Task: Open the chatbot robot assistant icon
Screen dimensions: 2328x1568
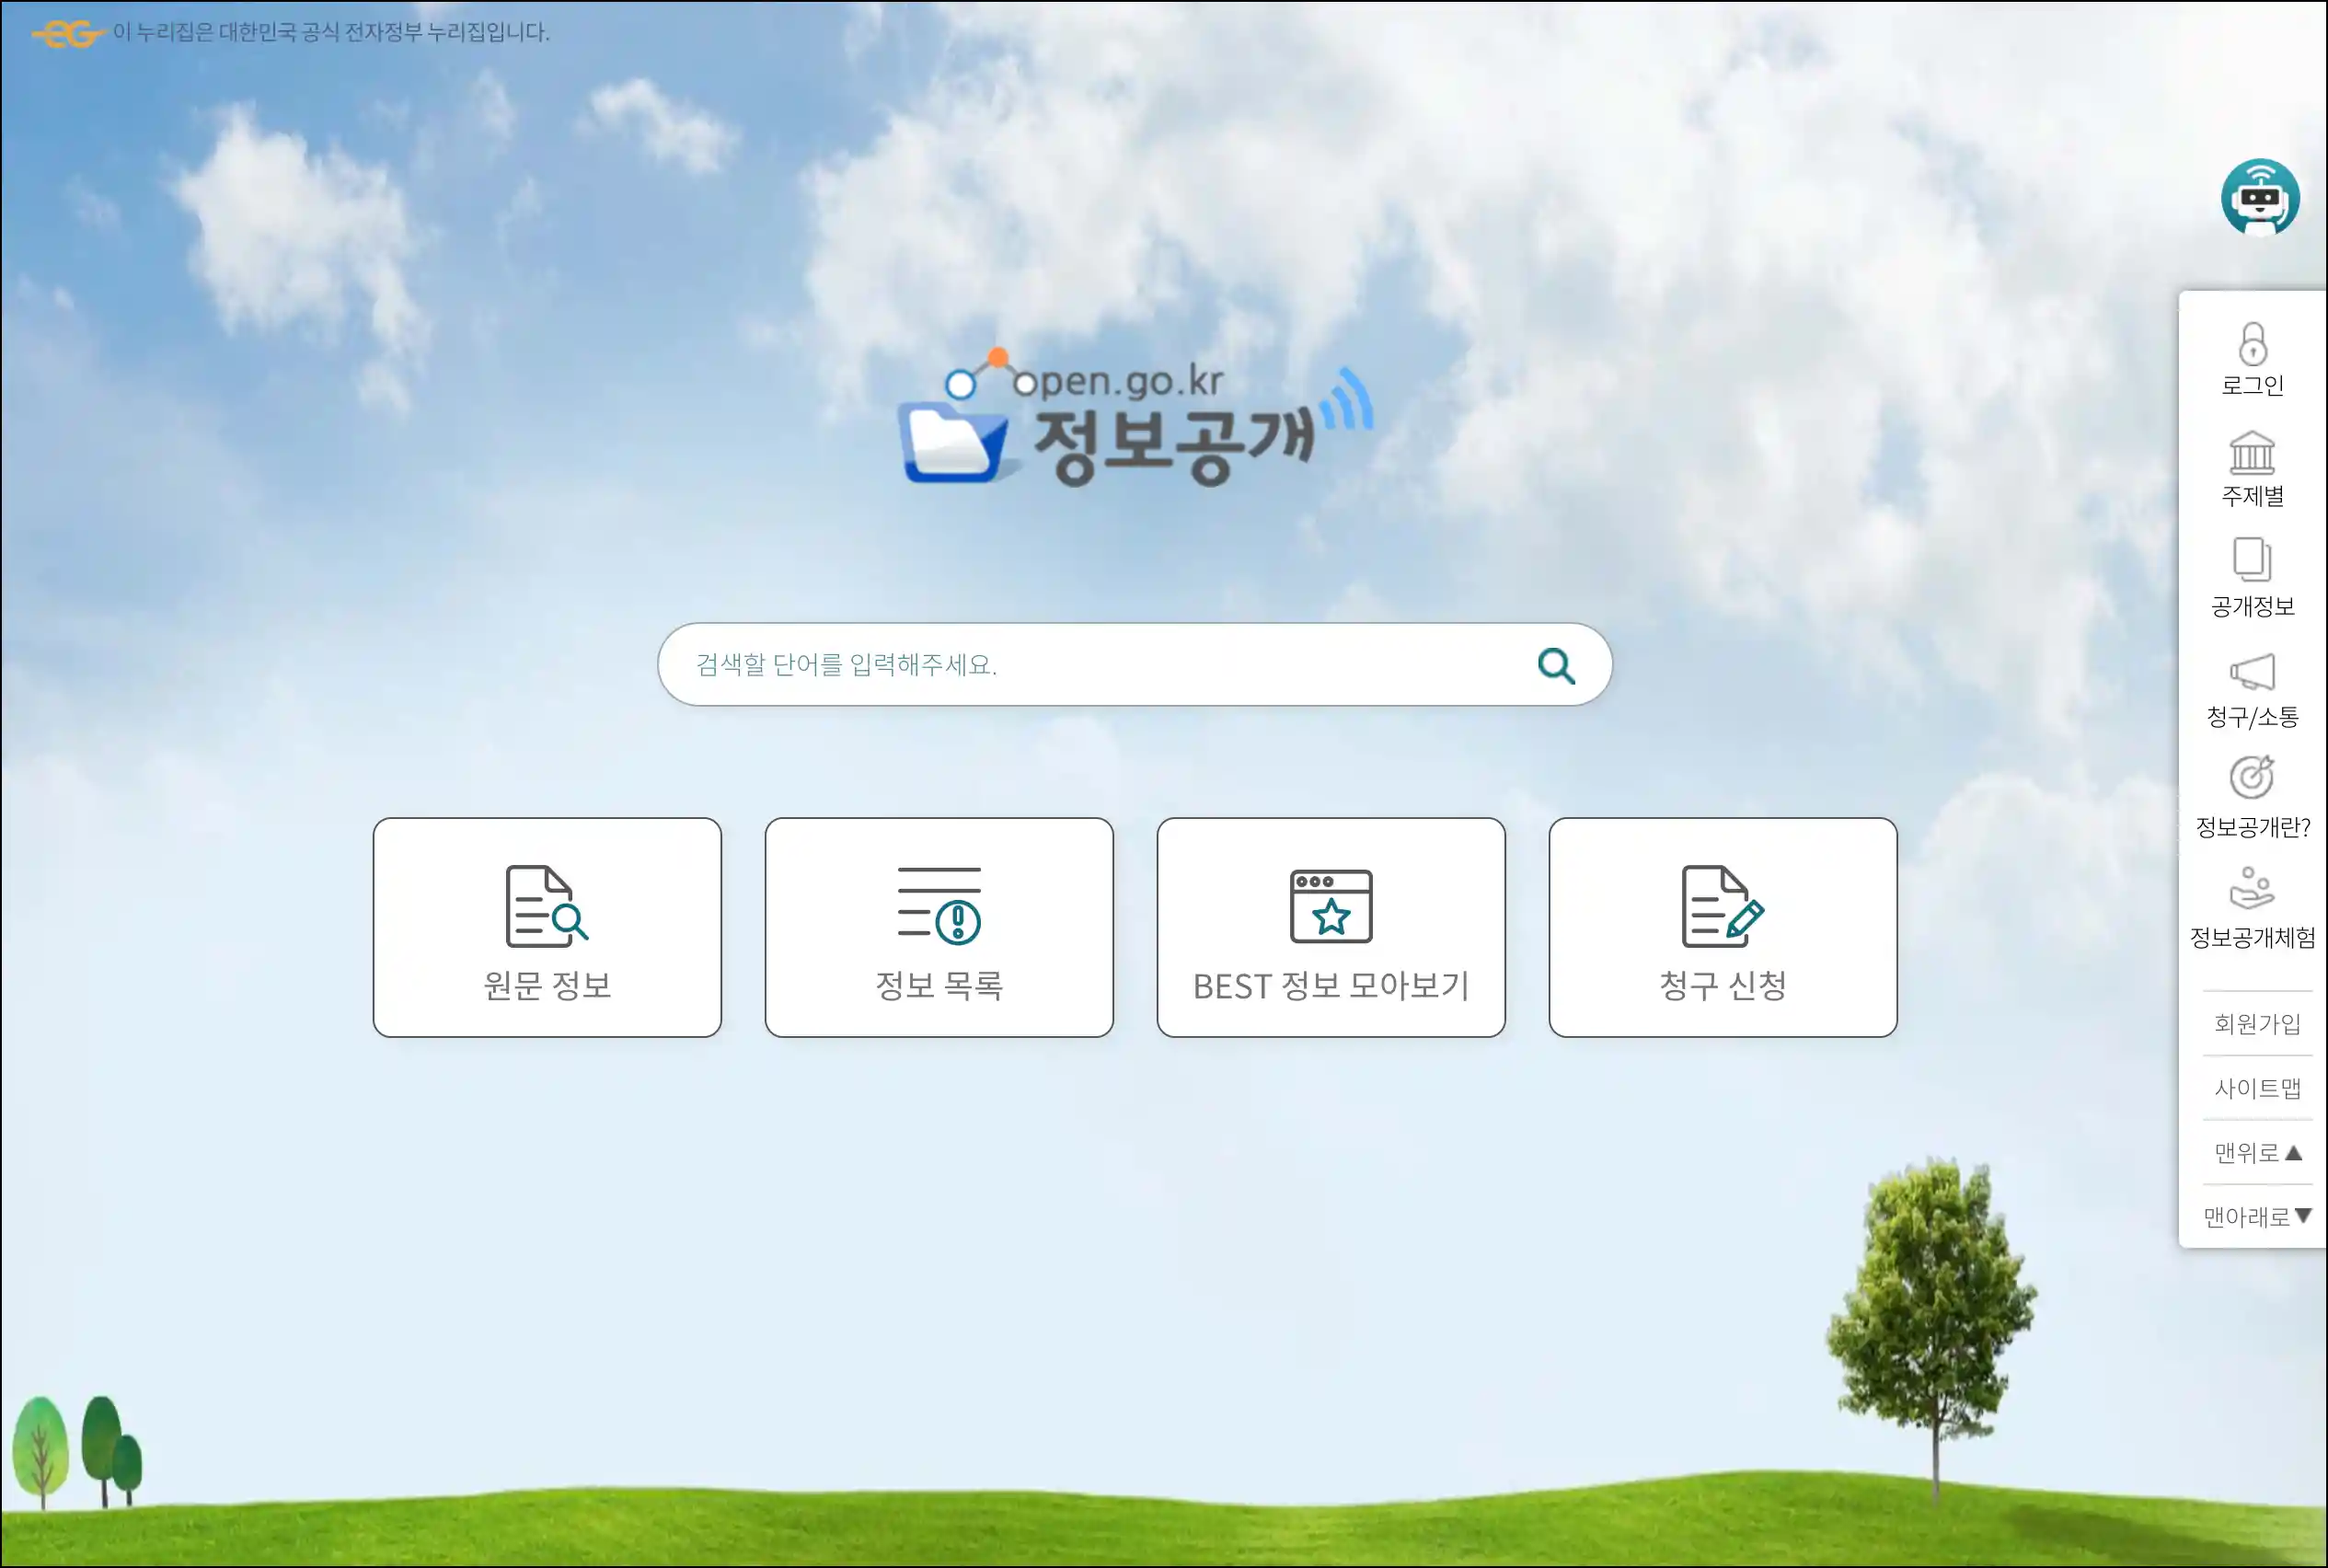Action: (2259, 198)
